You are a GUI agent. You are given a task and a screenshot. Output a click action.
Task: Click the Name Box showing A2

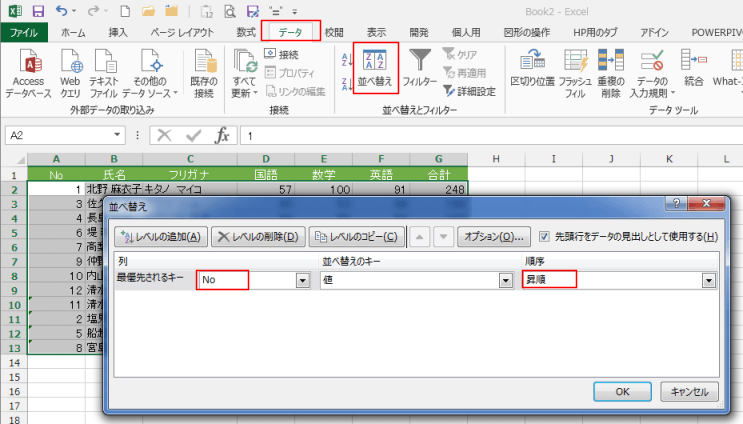59,135
